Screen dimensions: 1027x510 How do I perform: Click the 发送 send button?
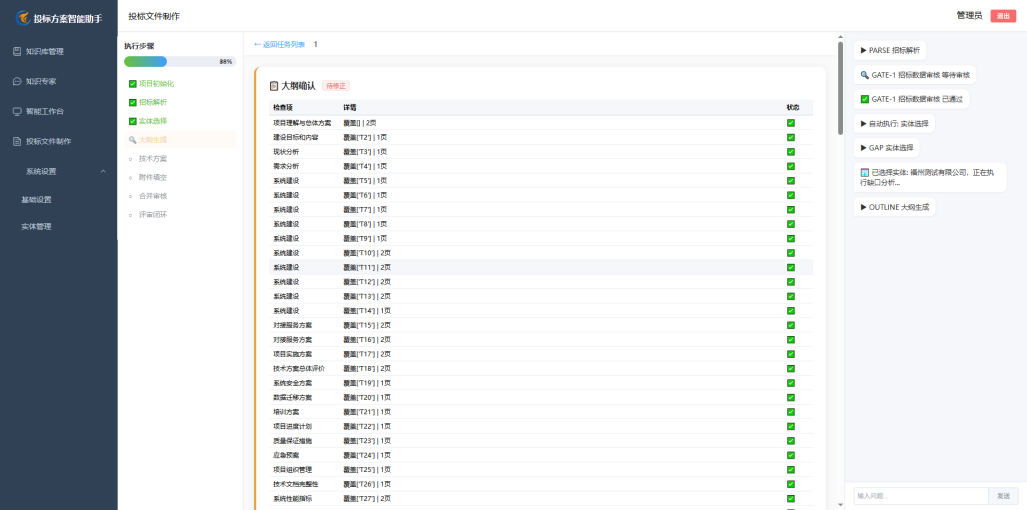[x=1003, y=496]
